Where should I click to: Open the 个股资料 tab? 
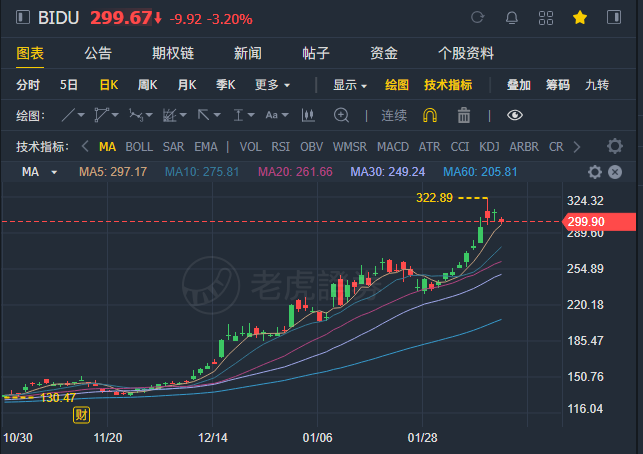click(466, 53)
